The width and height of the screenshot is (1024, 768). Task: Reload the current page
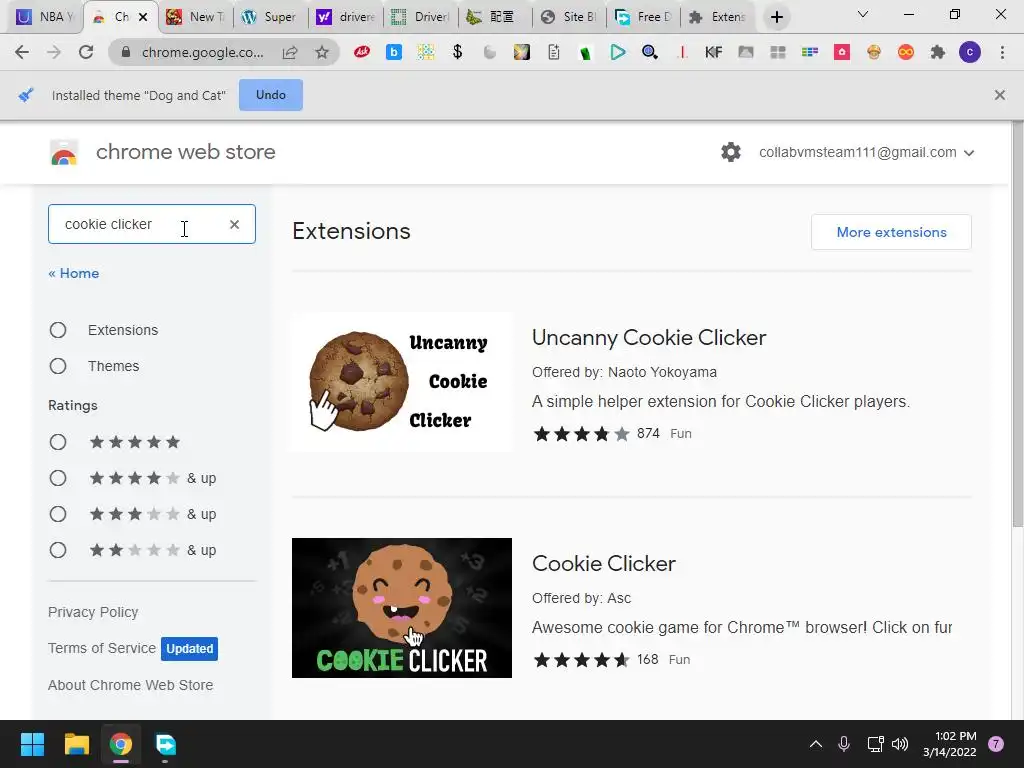pyautogui.click(x=86, y=52)
